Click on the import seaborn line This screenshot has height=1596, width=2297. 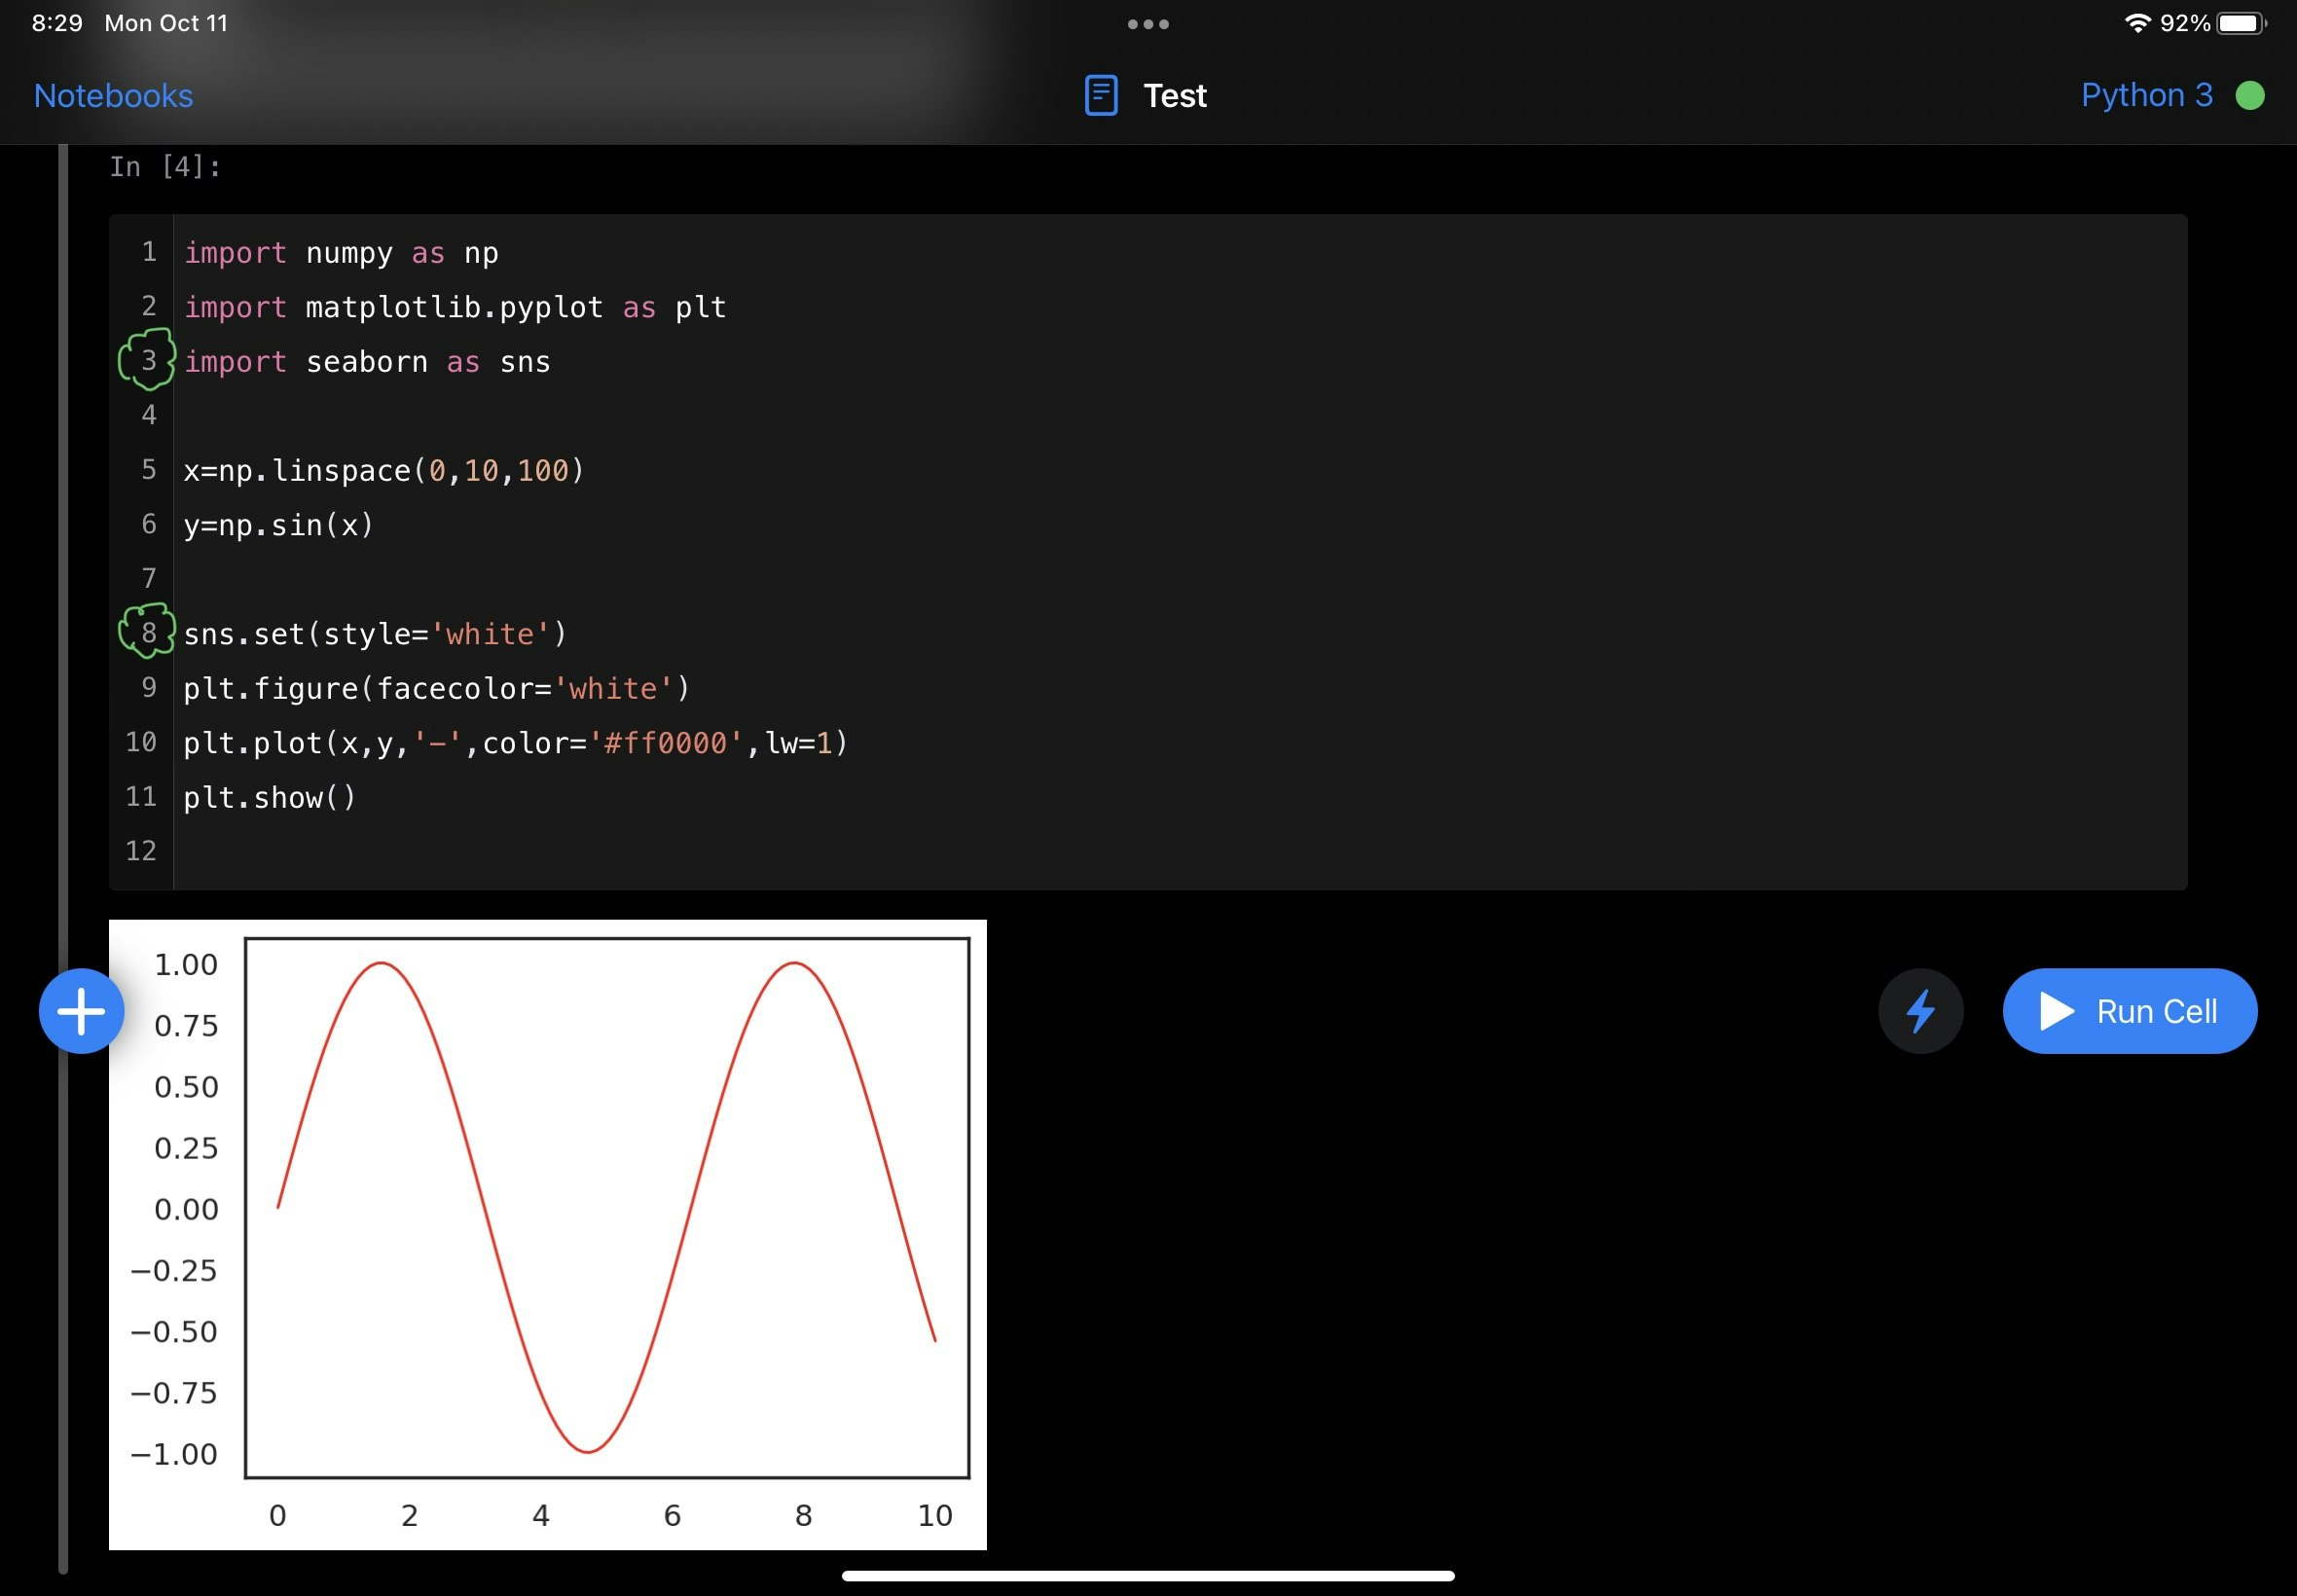[367, 362]
